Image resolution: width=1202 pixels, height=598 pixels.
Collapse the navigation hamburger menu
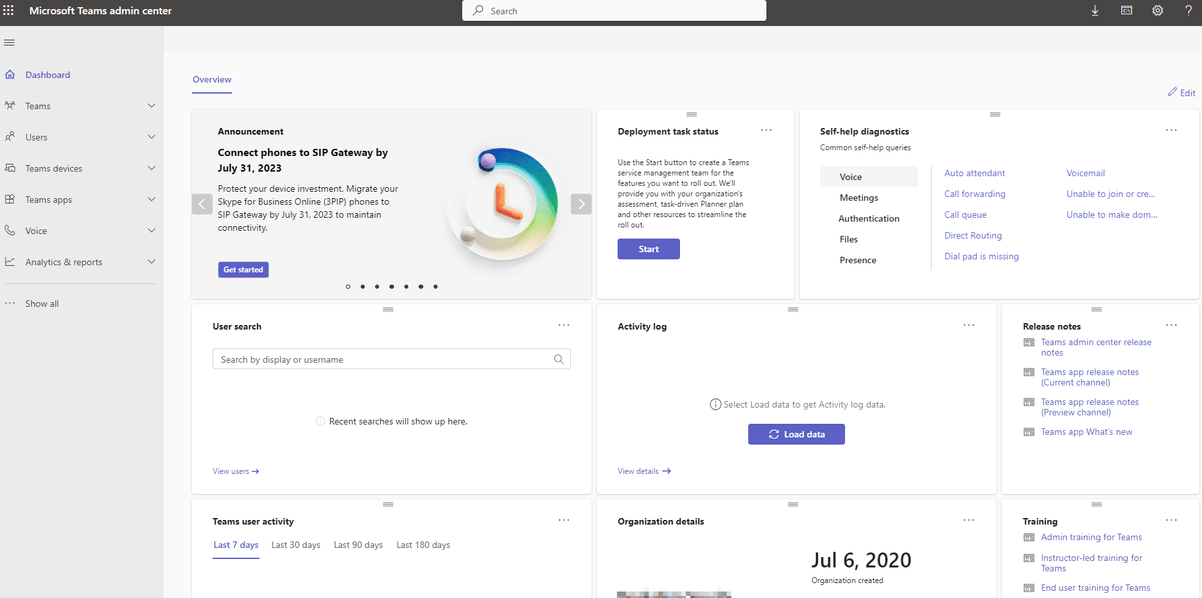tap(10, 43)
